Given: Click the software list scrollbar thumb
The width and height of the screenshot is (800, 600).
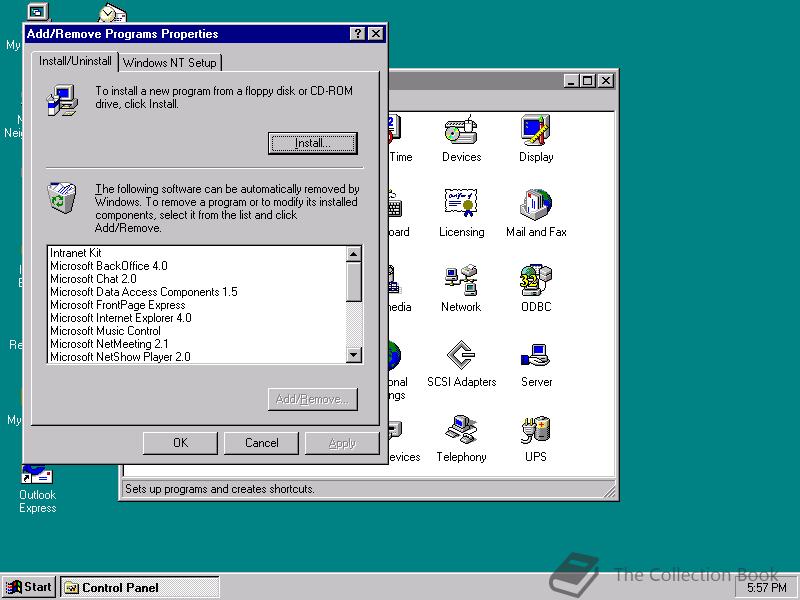Looking at the screenshot, I should [x=354, y=282].
